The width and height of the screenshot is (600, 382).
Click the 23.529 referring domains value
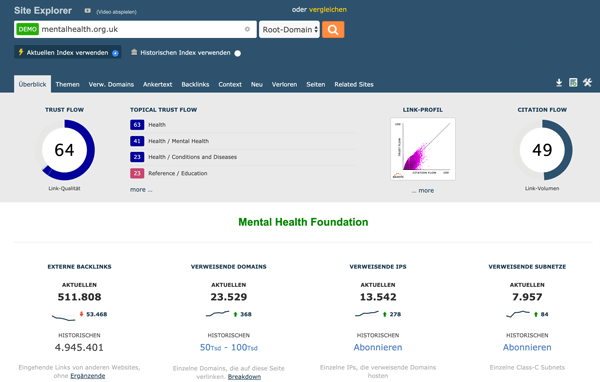(228, 297)
